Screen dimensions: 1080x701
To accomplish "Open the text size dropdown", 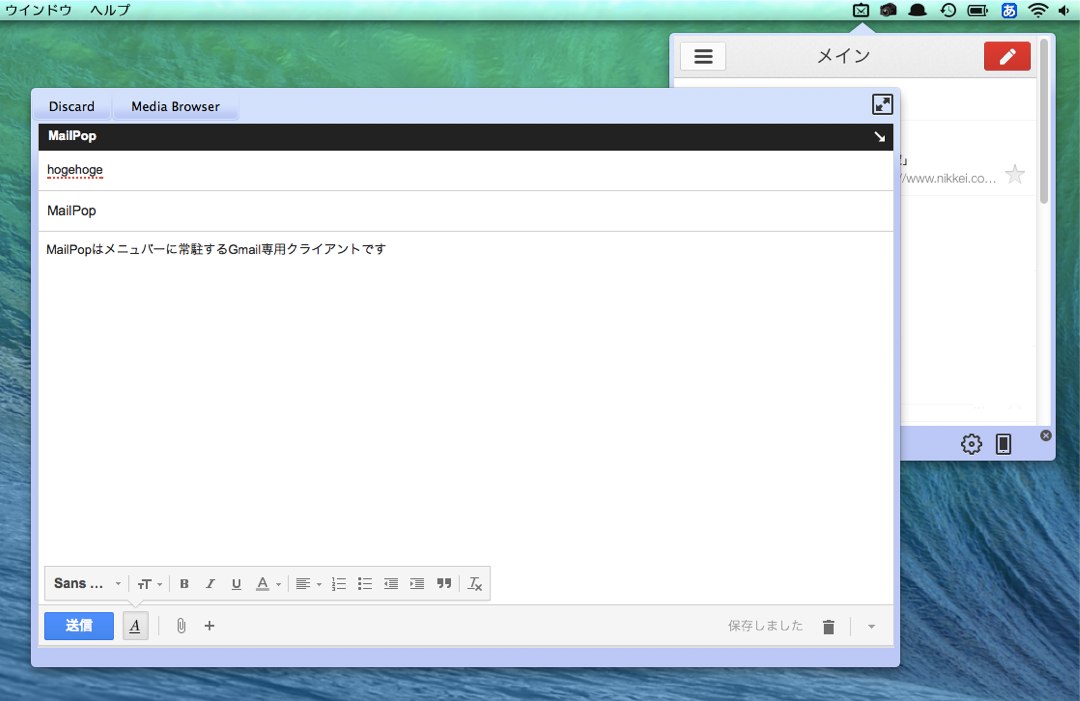I will click(149, 584).
